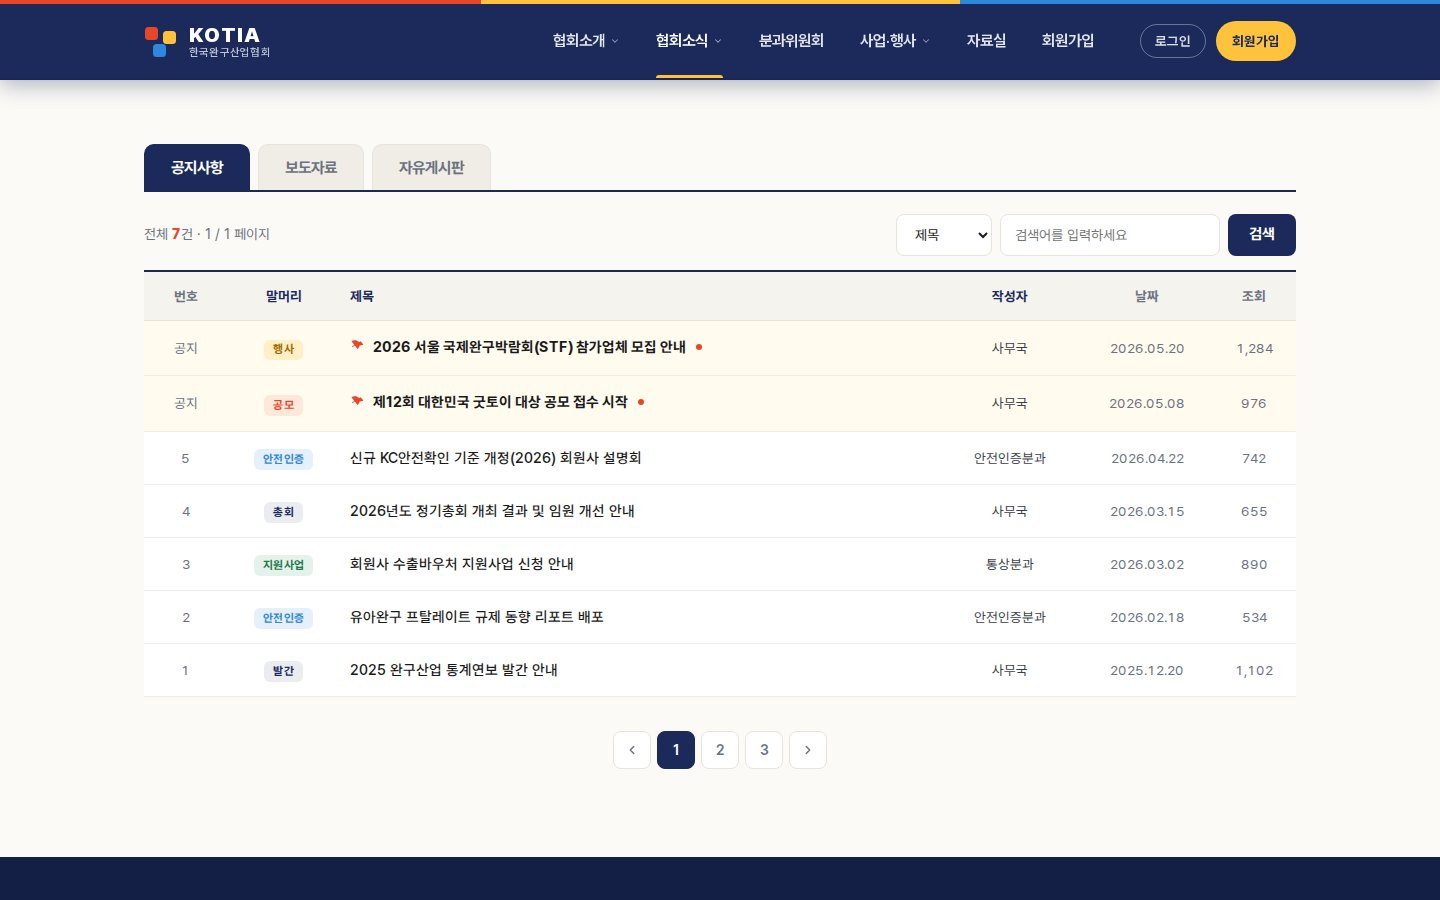Click the 검색 button
The height and width of the screenshot is (900, 1440).
click(x=1262, y=235)
